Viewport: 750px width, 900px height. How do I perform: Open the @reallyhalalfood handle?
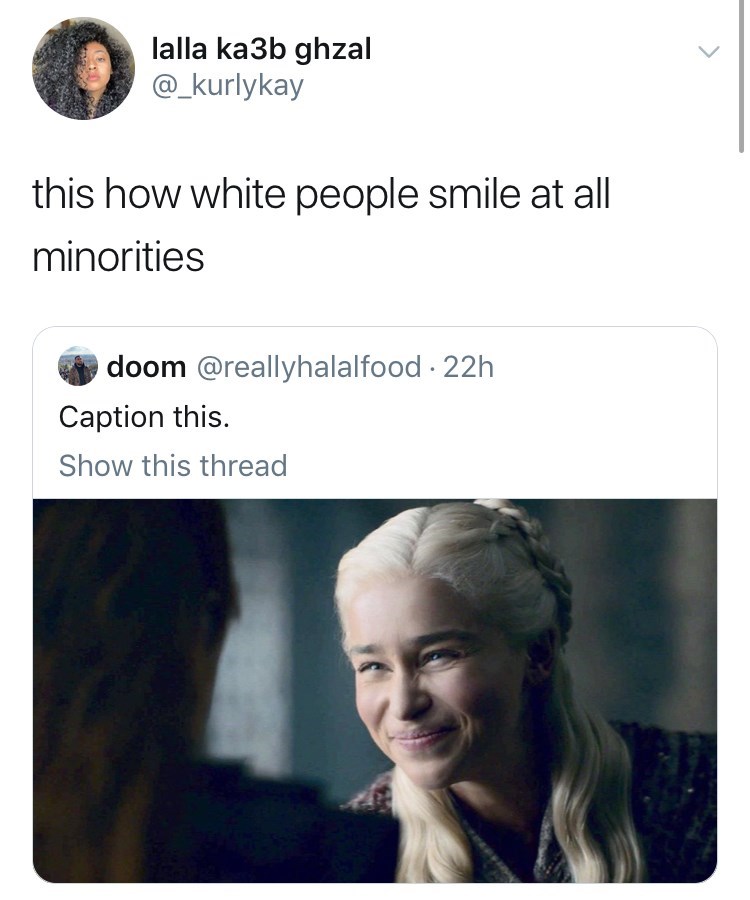tap(309, 367)
